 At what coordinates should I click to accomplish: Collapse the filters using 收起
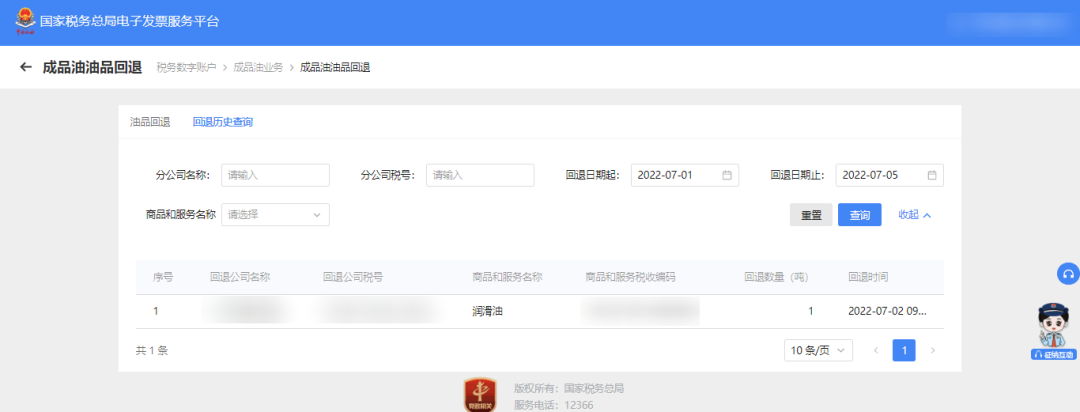point(914,214)
